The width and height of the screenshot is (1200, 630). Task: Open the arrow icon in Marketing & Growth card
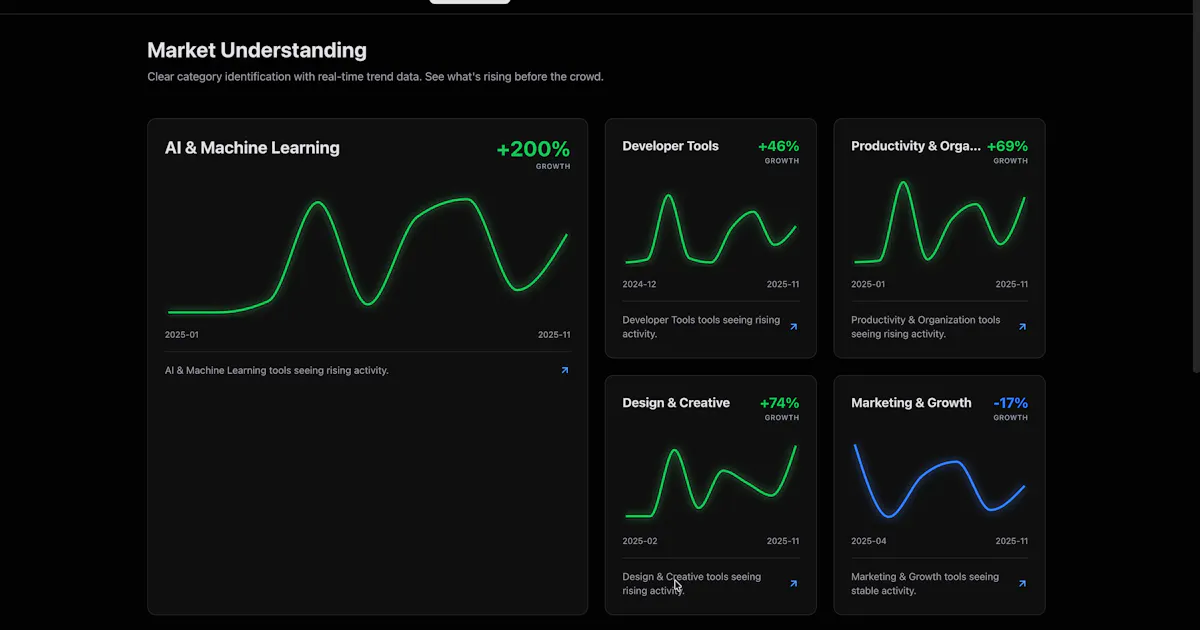click(x=1023, y=584)
